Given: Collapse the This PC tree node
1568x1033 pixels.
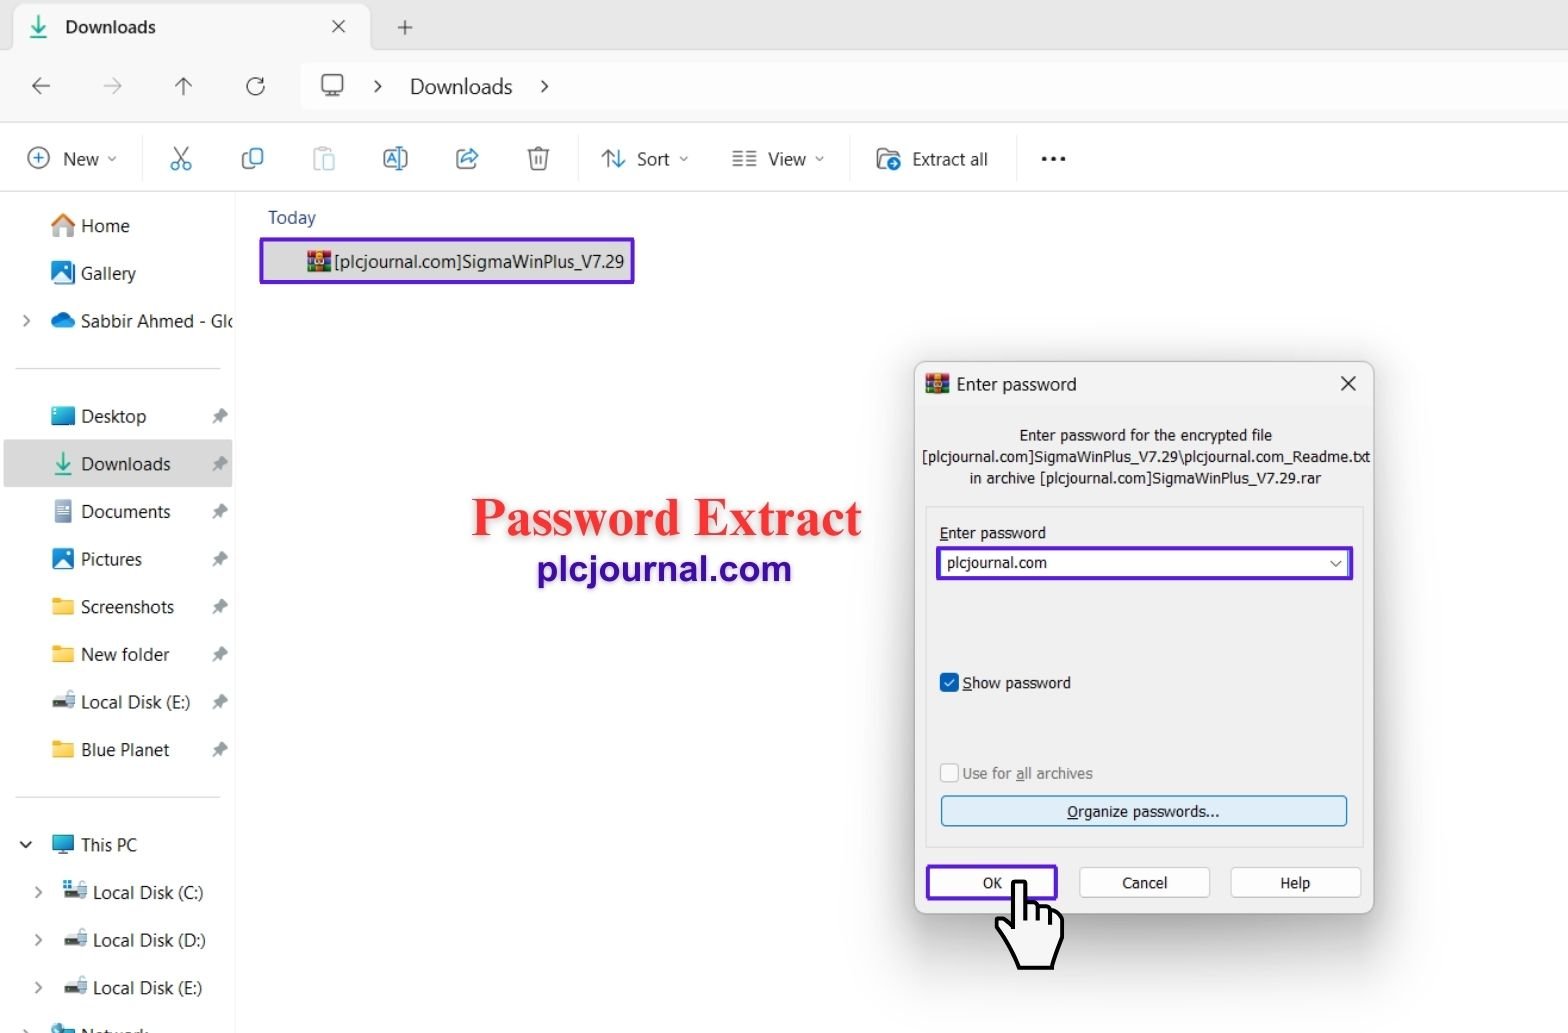Looking at the screenshot, I should (x=26, y=845).
